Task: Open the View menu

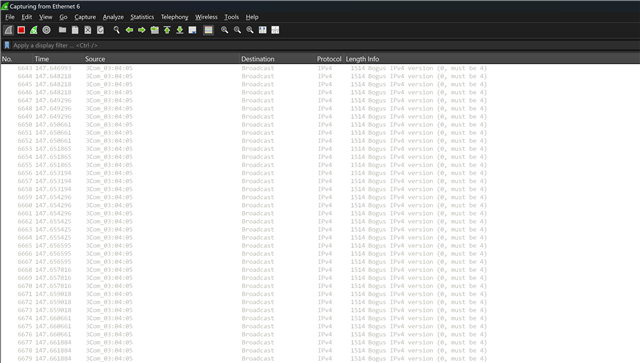Action: 45,17
